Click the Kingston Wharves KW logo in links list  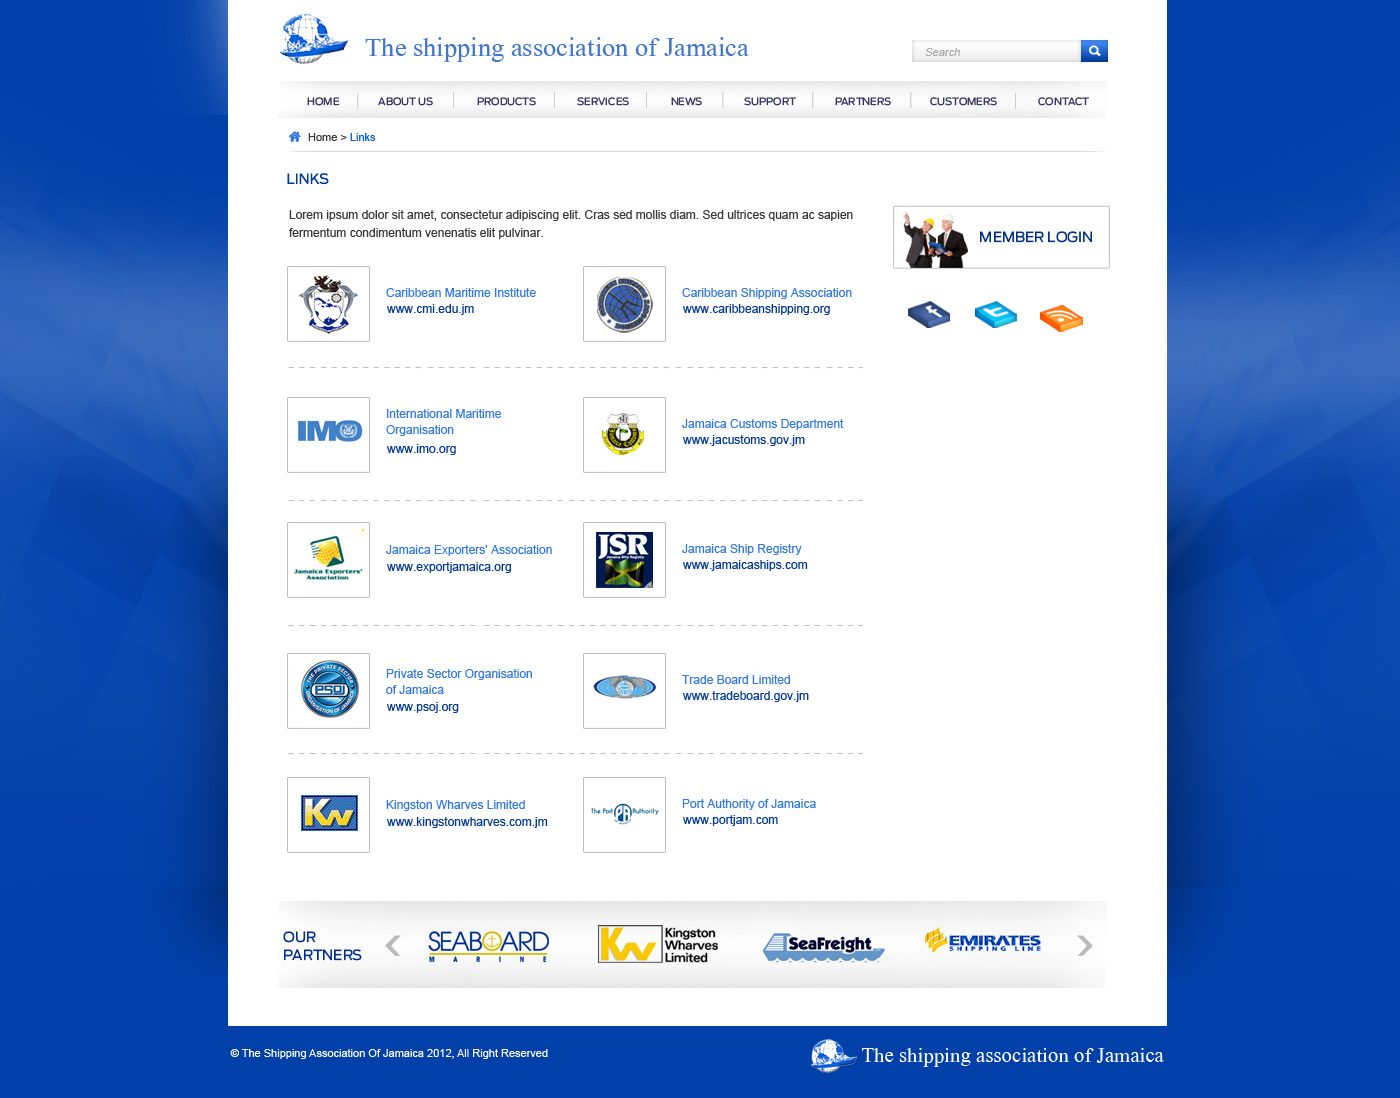(x=328, y=815)
